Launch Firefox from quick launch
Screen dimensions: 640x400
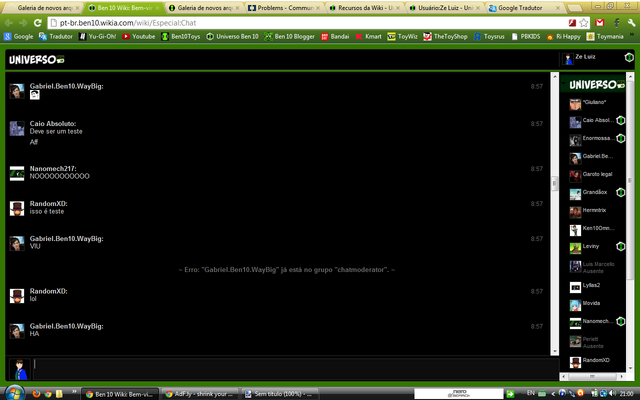36,394
